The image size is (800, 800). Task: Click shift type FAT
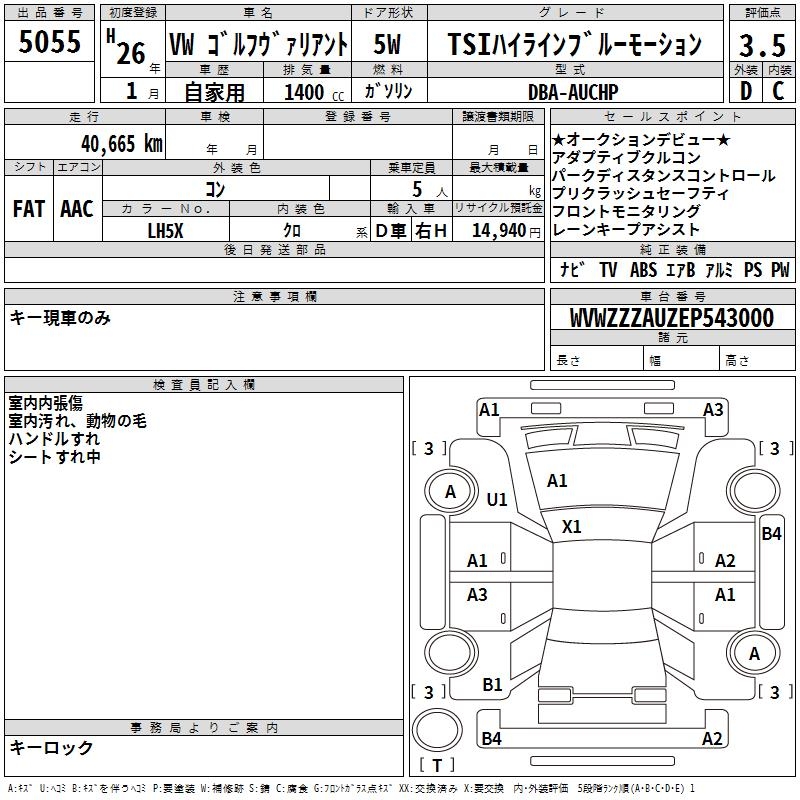point(29,209)
